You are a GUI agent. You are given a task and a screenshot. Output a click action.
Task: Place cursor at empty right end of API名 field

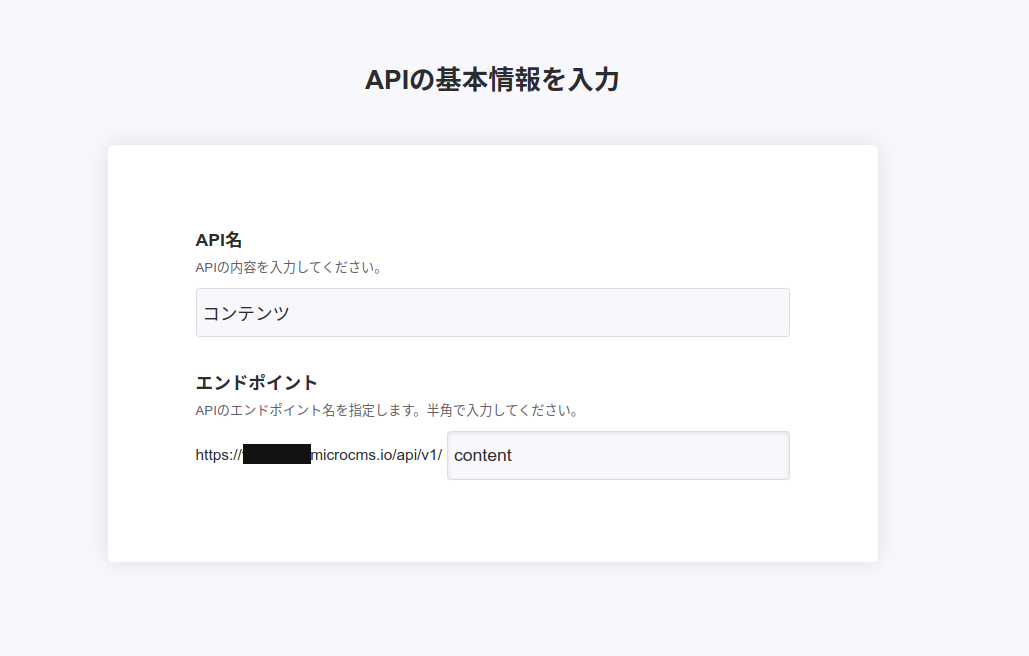(700, 313)
